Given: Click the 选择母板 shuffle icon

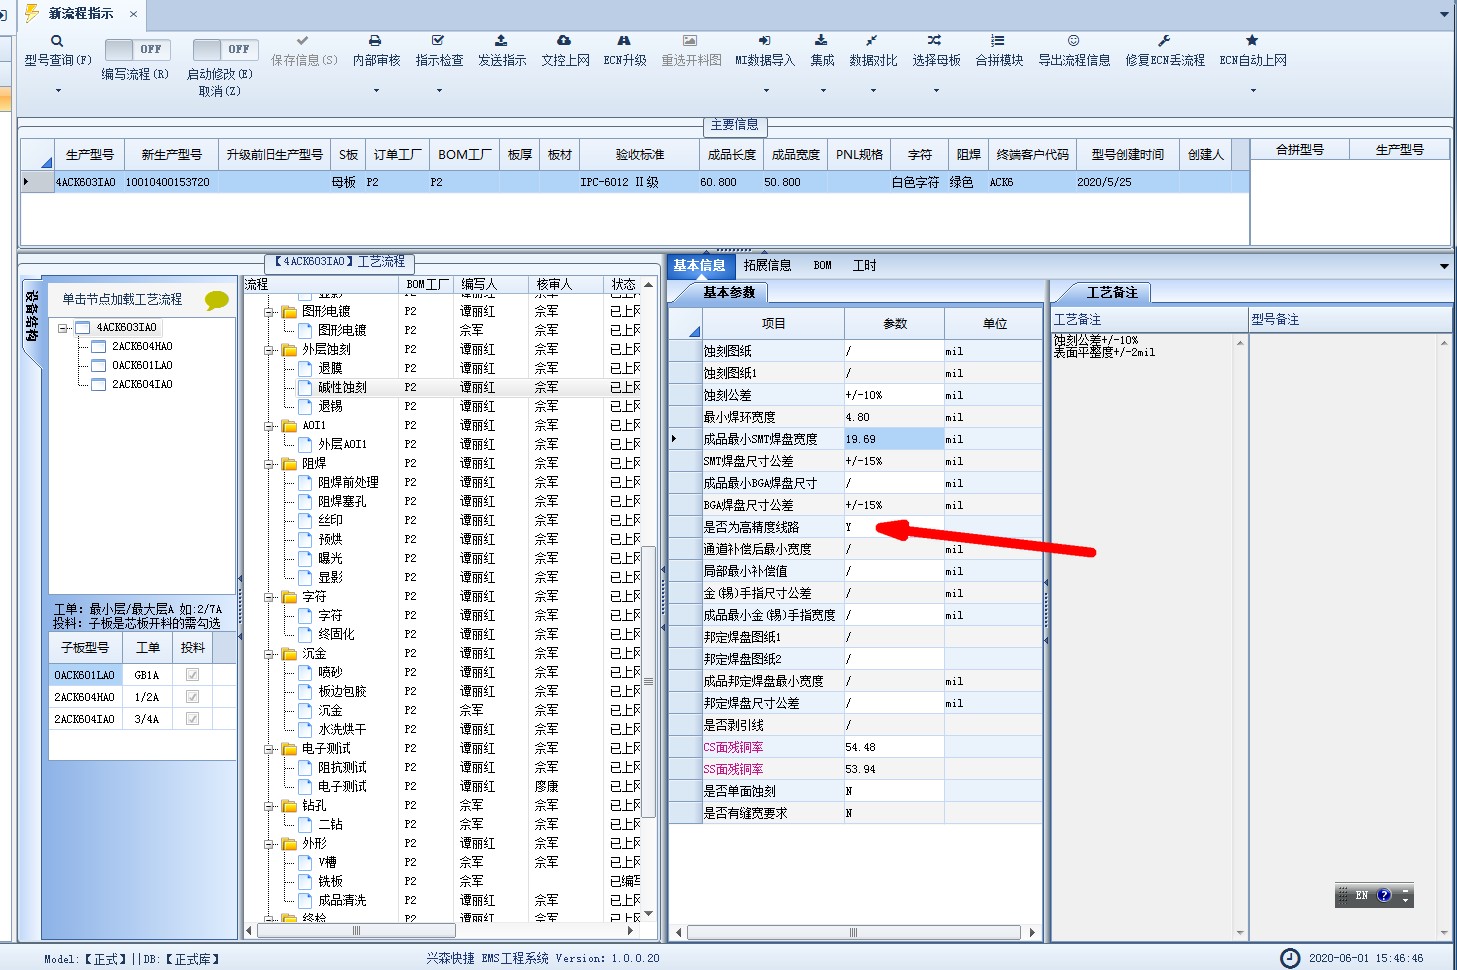Looking at the screenshot, I should 934,41.
